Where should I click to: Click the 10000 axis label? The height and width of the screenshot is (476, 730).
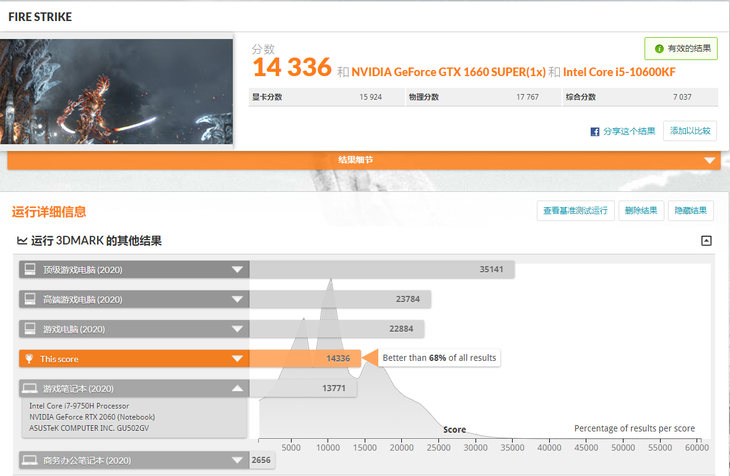click(x=328, y=448)
